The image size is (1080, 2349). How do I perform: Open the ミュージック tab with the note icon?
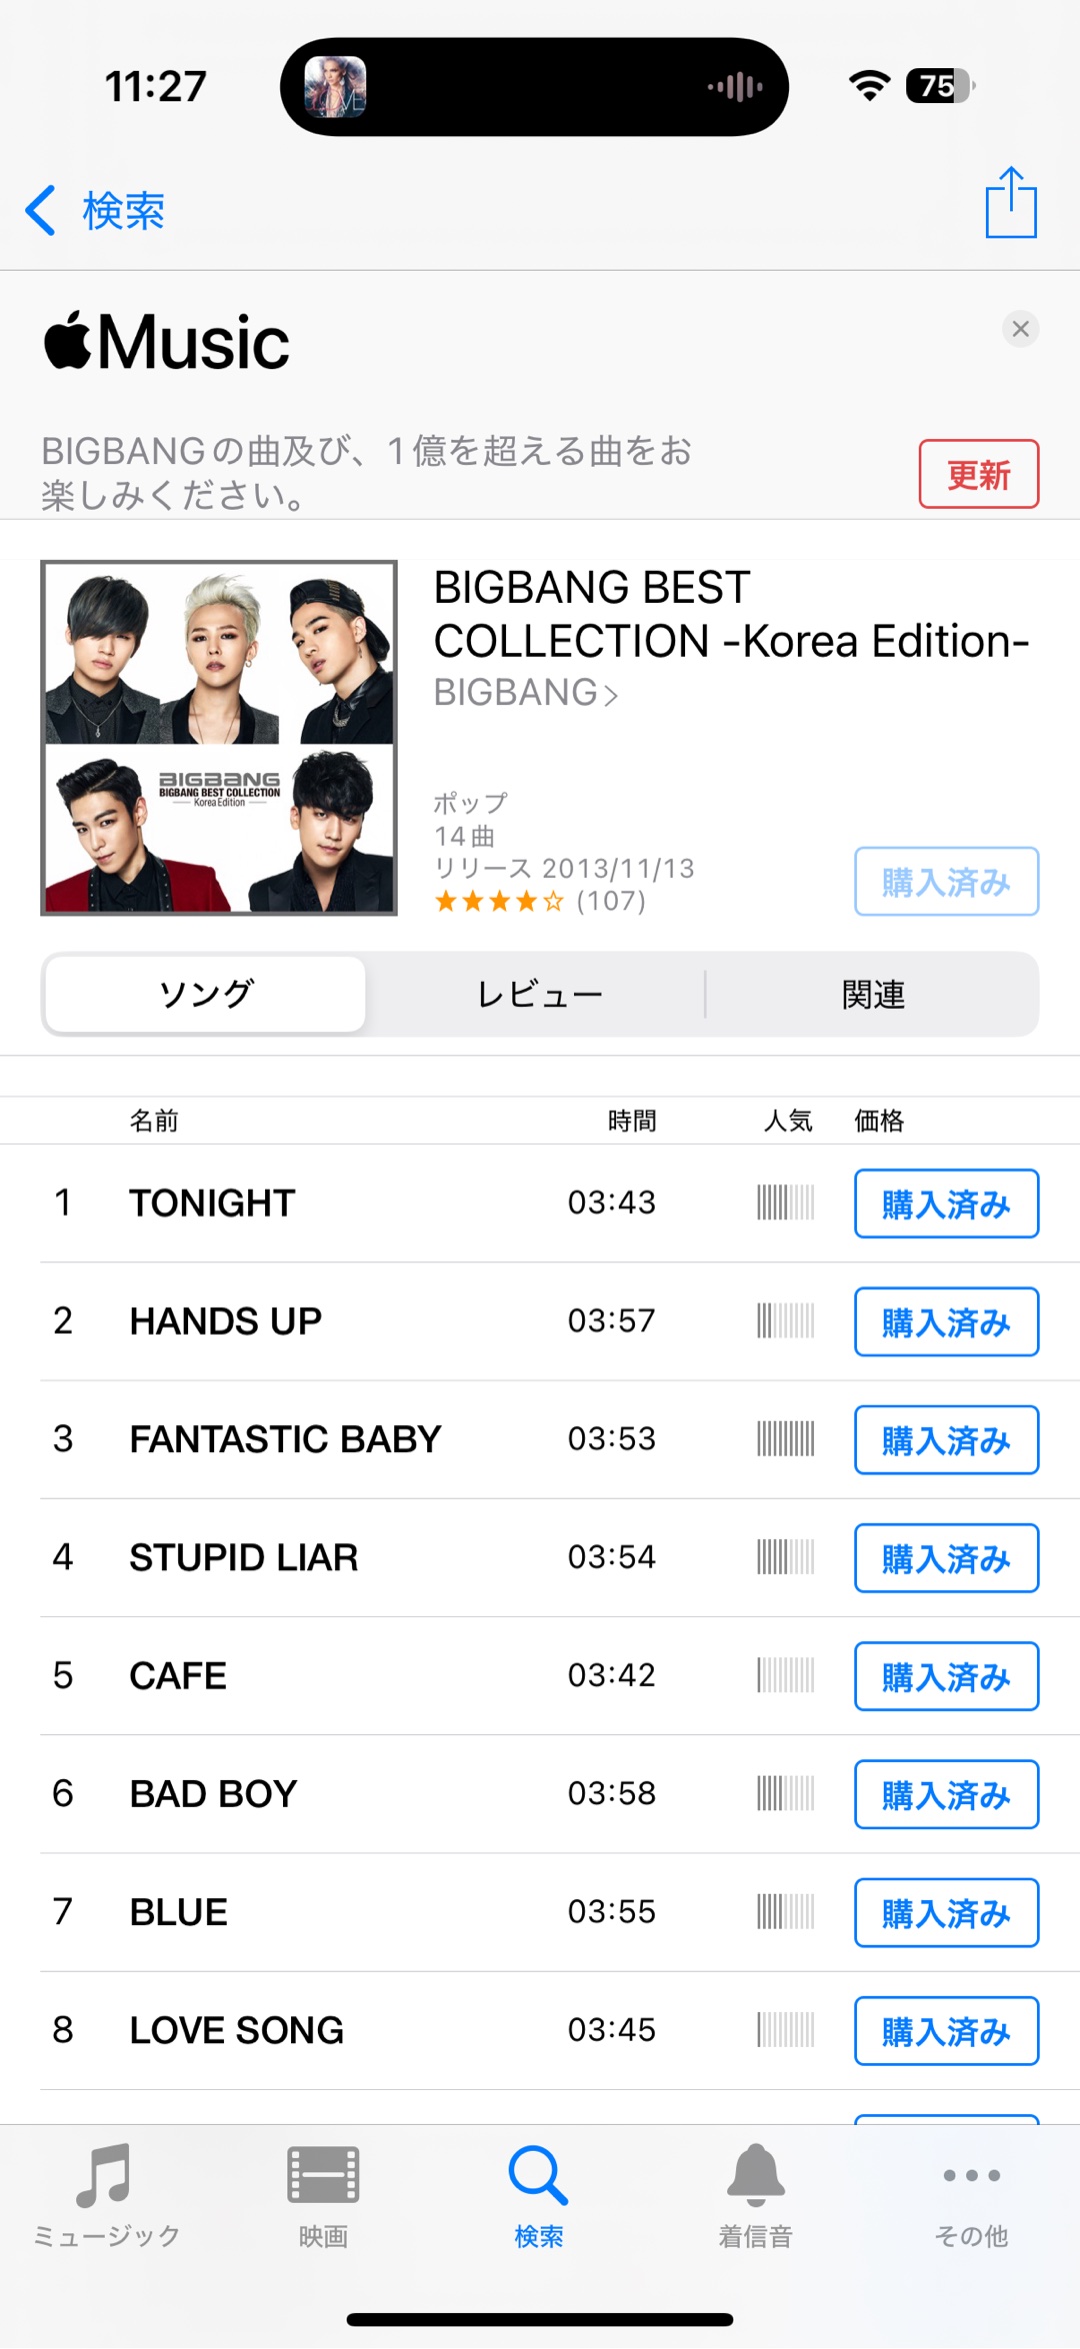click(107, 2195)
